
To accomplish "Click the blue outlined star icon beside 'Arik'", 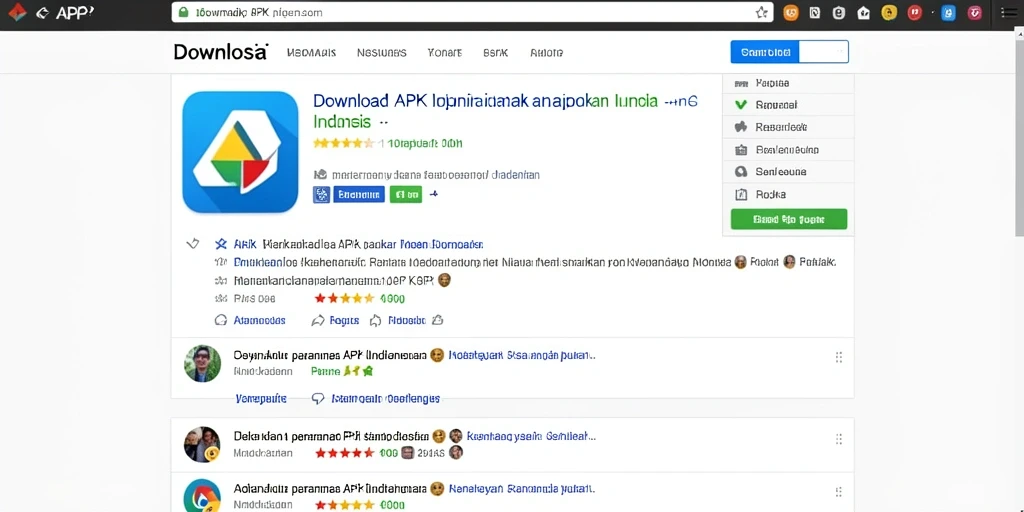I will (x=221, y=244).
